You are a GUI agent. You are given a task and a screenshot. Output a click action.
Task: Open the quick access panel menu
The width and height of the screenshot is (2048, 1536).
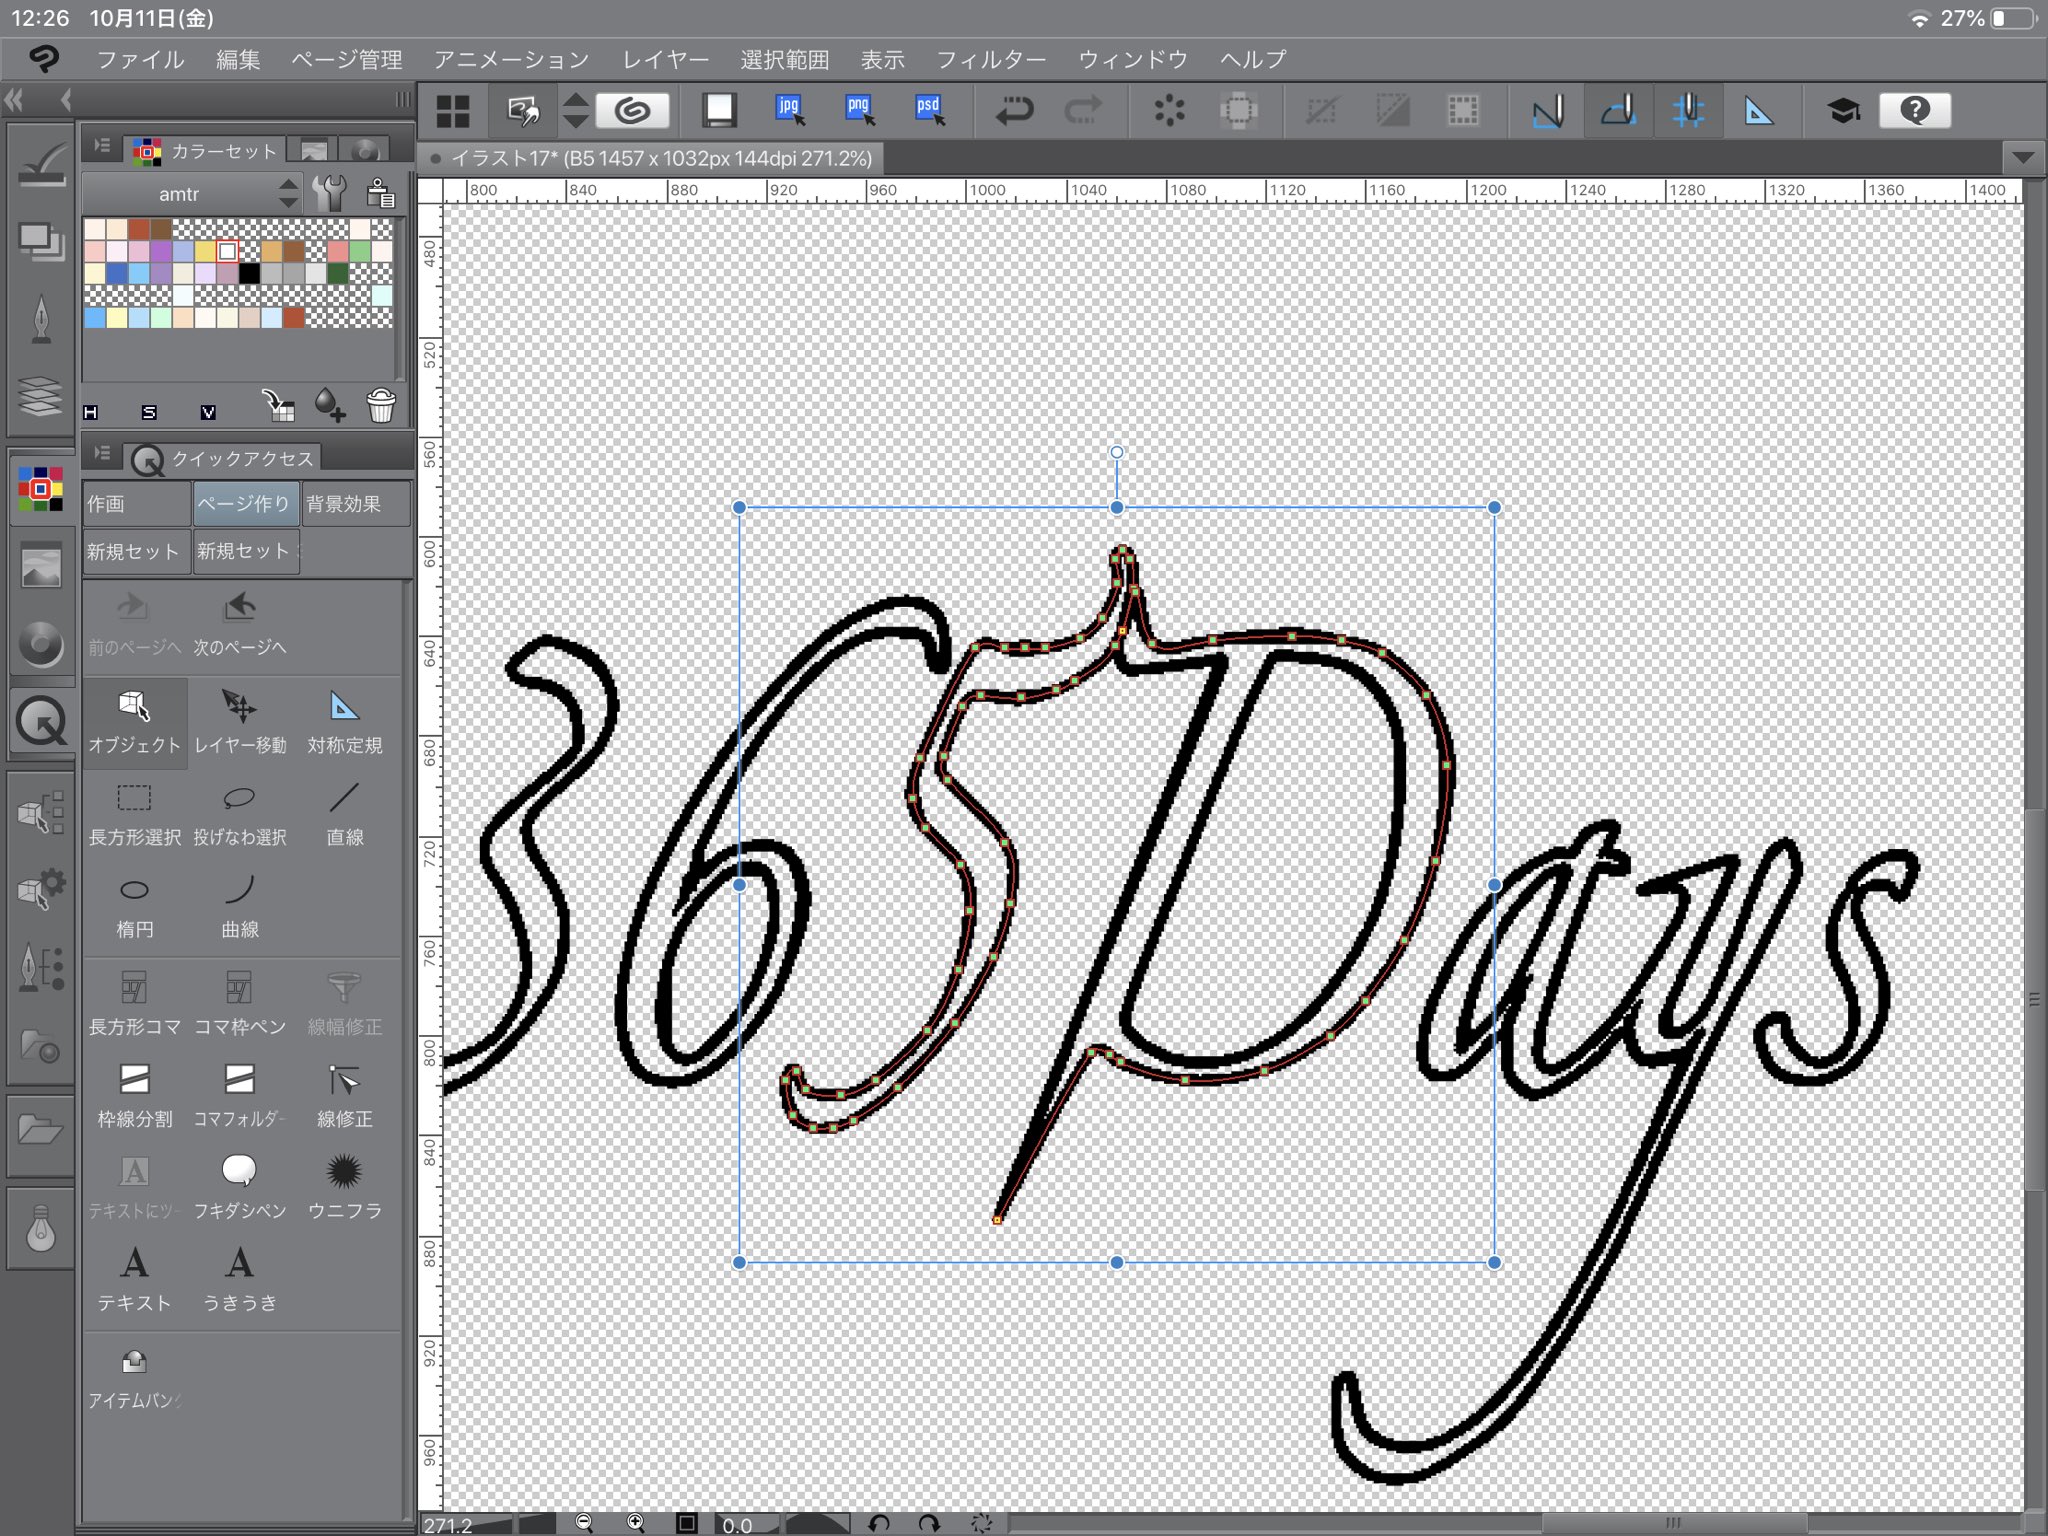[102, 454]
